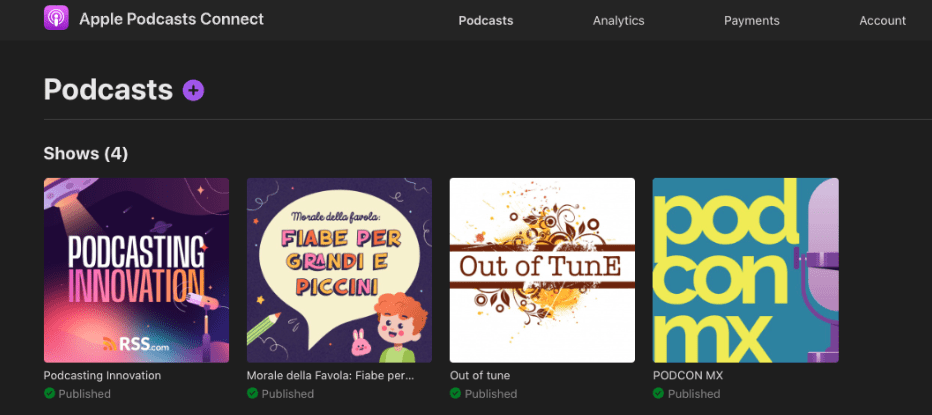
Task: Click the PODCON MX show title
Action: (x=688, y=376)
